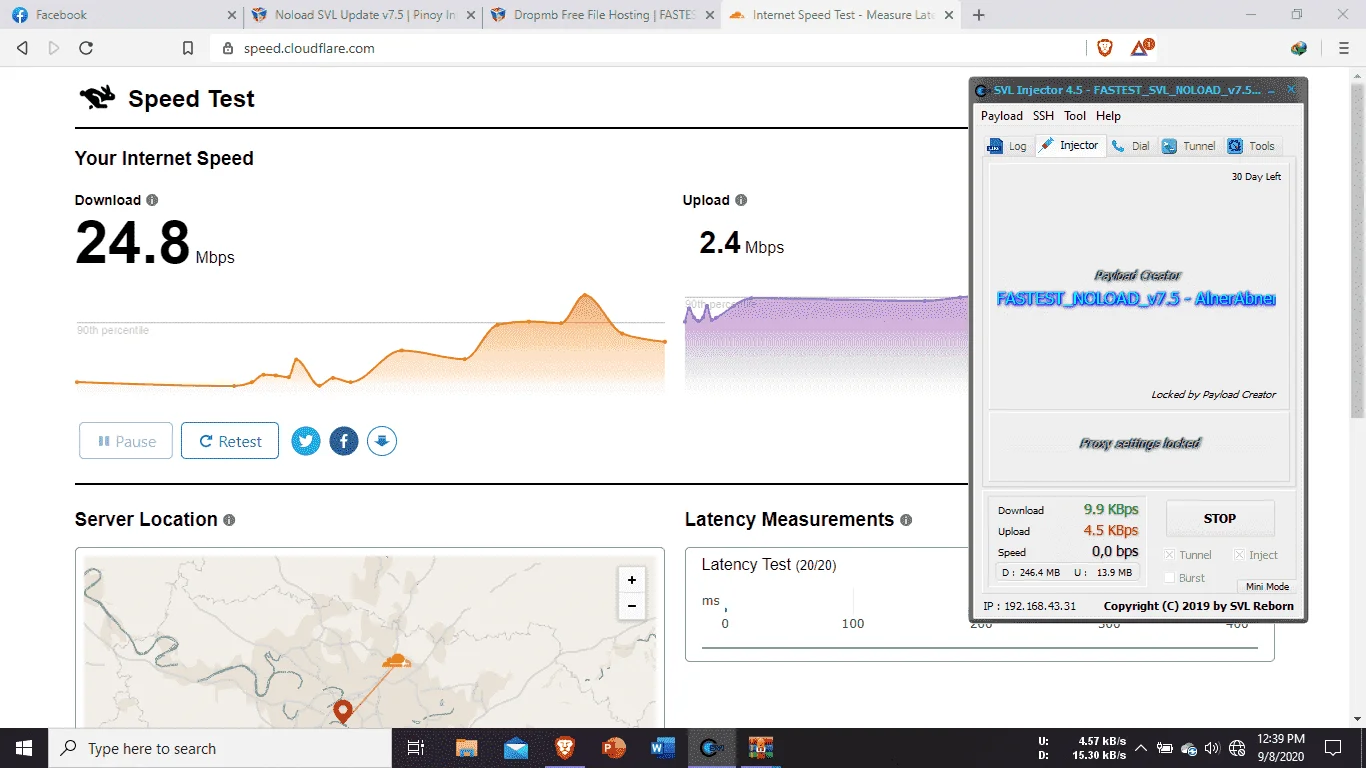Open WinRAR from the taskbar
The image size is (1366, 768).
761,748
